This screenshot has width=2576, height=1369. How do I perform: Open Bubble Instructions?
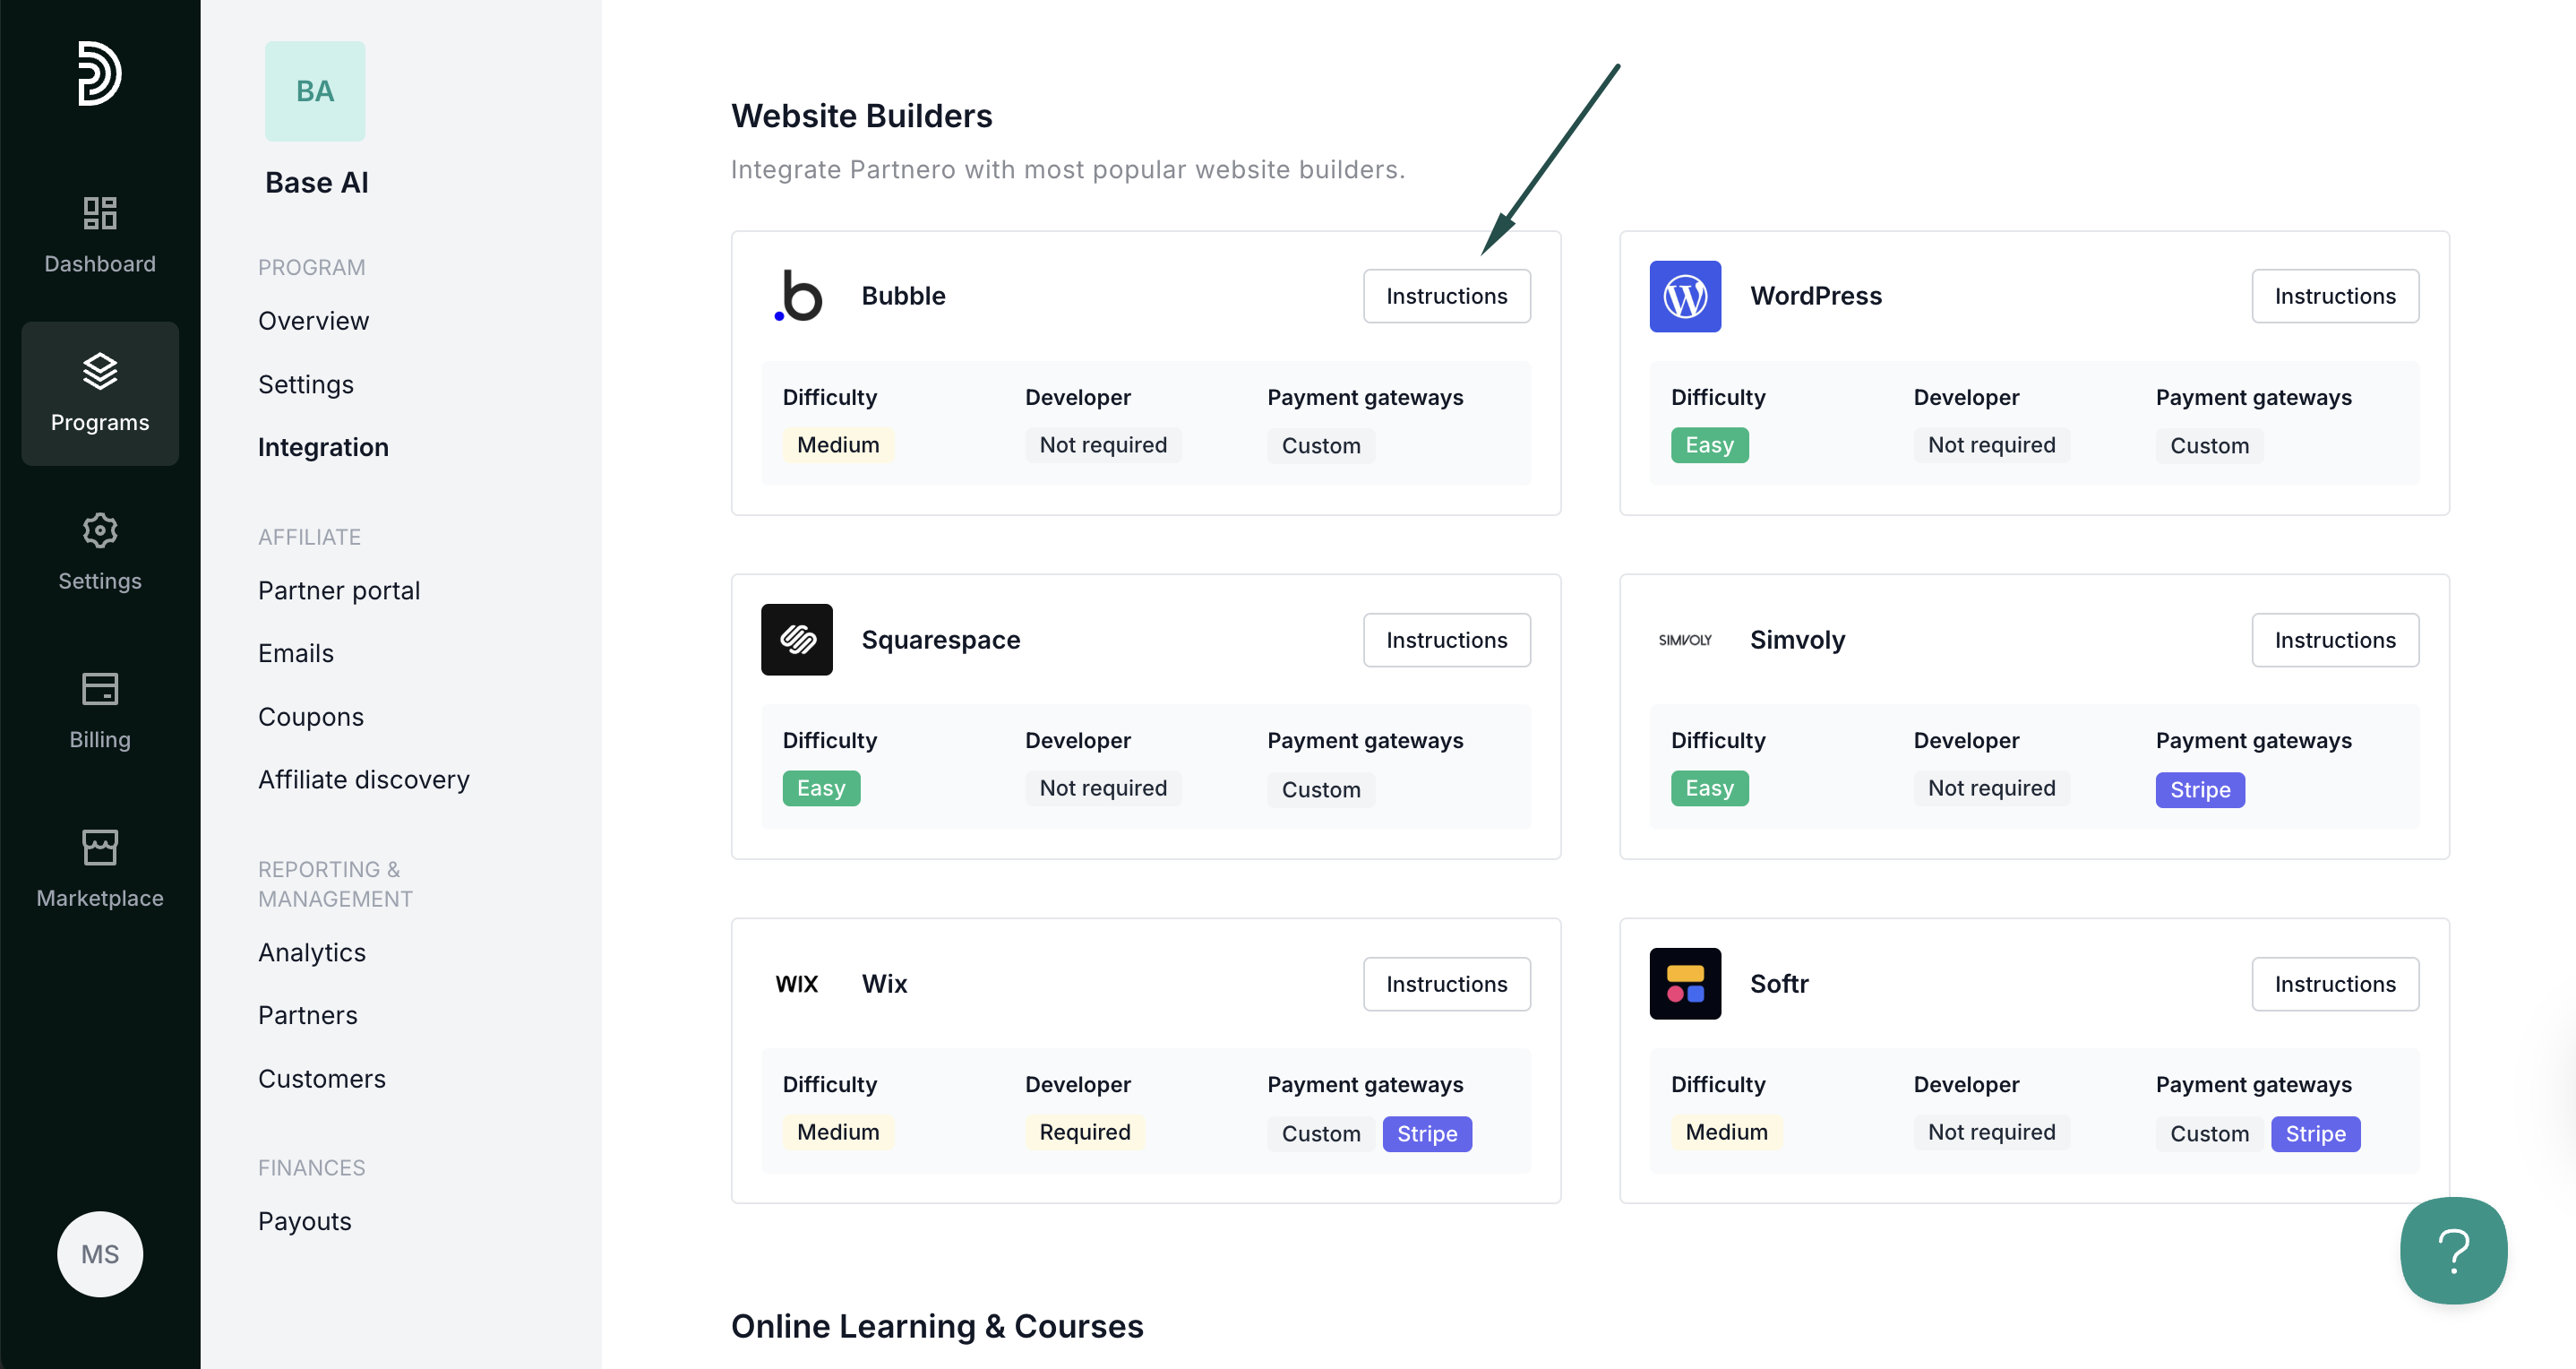click(x=1447, y=296)
